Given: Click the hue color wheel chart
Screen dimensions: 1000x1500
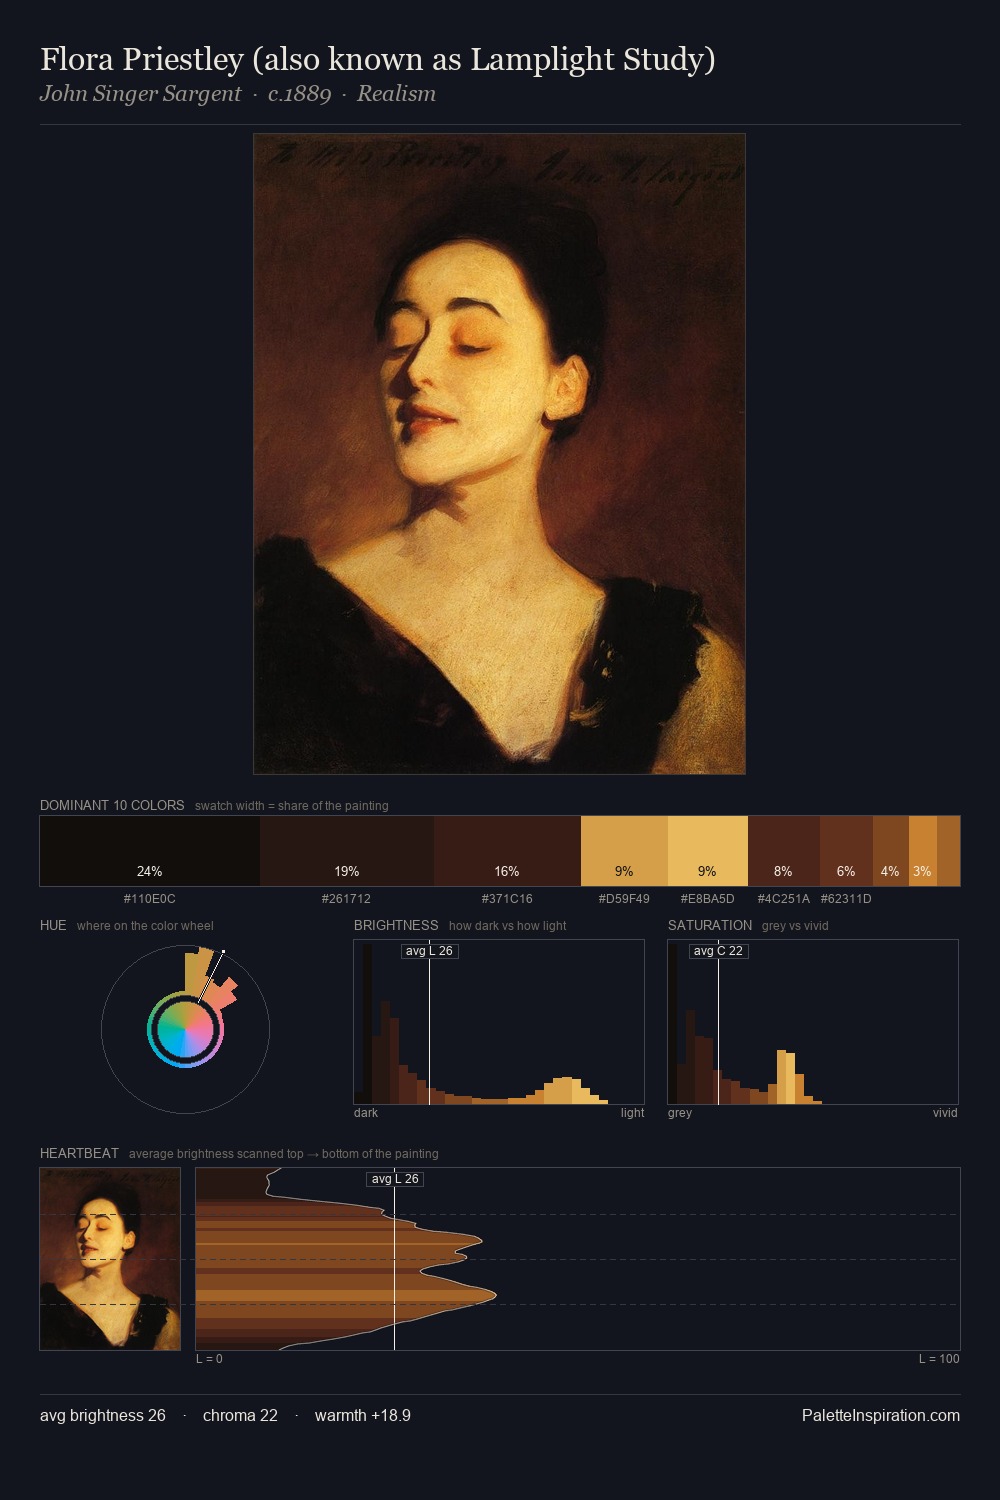Looking at the screenshot, I should (x=185, y=1029).
